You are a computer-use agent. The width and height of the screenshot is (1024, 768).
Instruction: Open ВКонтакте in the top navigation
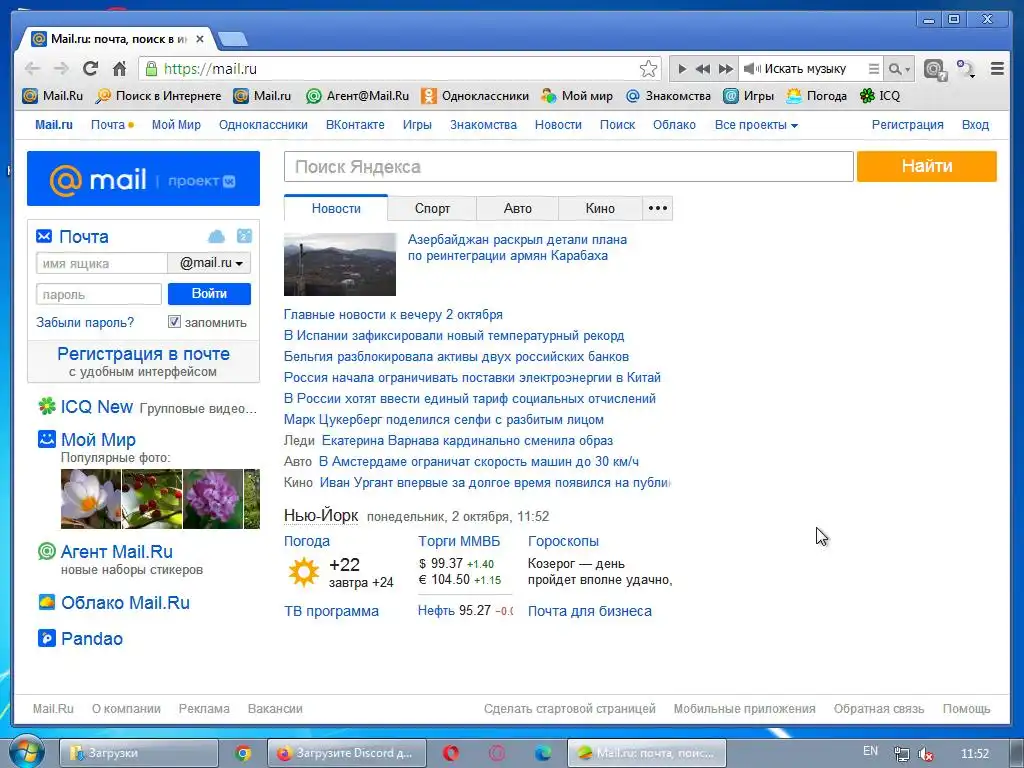pos(355,125)
